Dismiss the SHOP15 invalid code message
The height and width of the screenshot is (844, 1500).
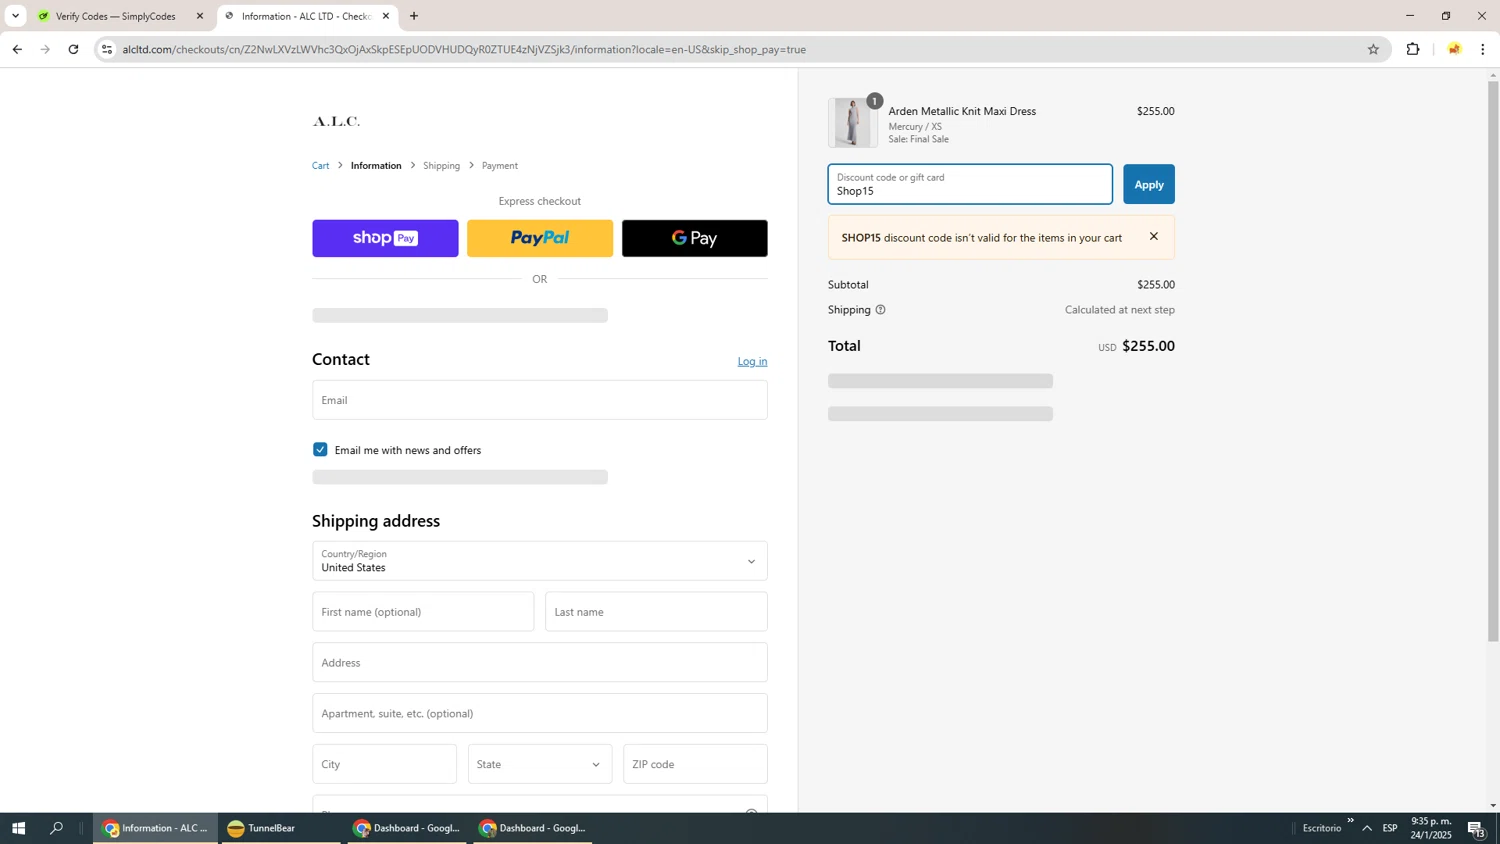[1154, 237]
